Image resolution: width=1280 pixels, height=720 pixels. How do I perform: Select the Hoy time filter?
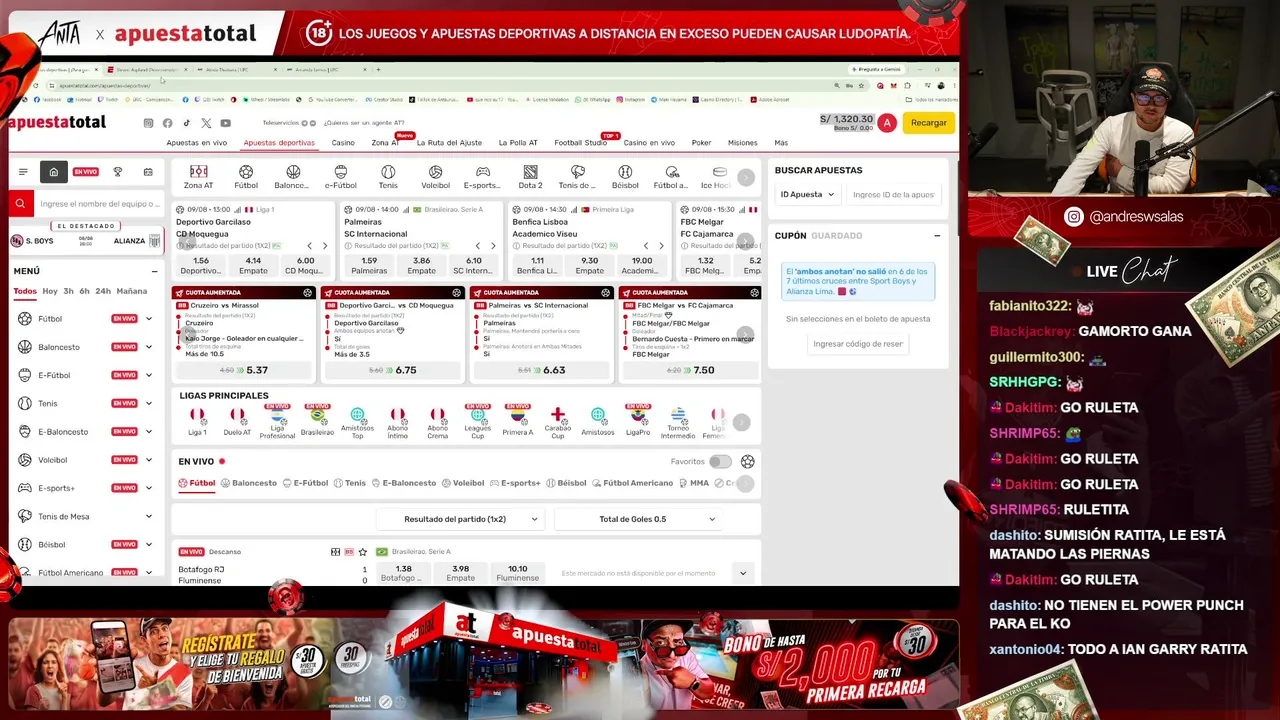pos(50,291)
